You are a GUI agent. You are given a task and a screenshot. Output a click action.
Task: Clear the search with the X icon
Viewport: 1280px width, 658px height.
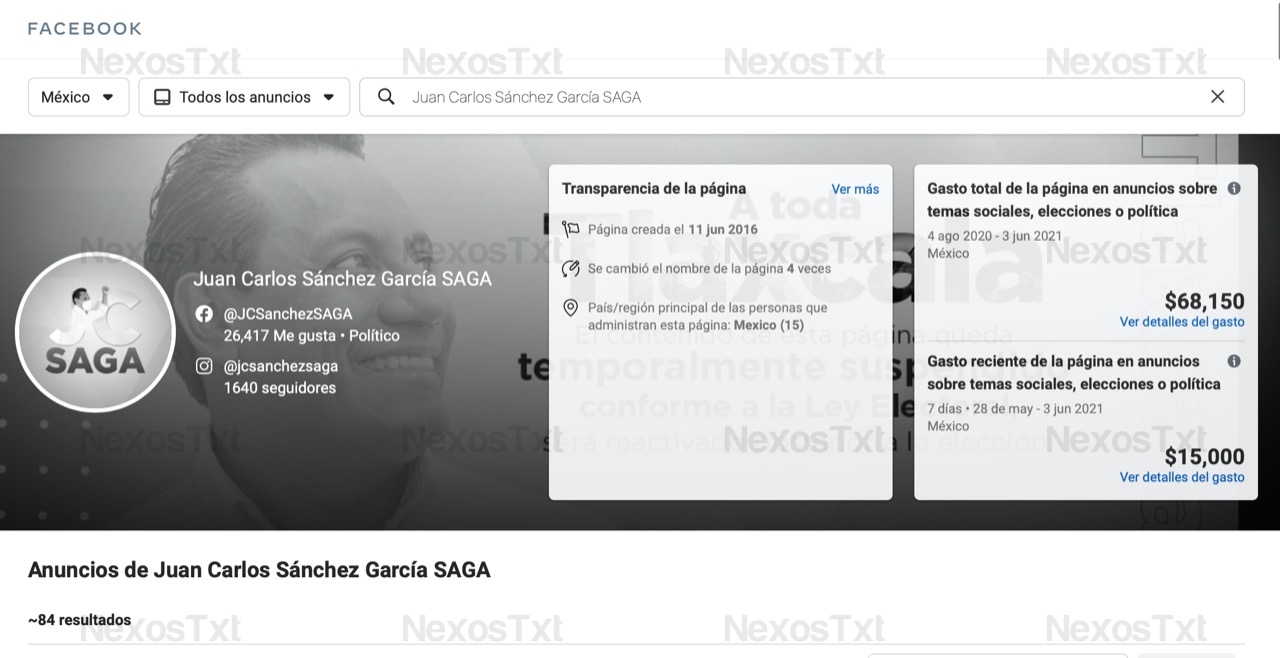(x=1217, y=97)
